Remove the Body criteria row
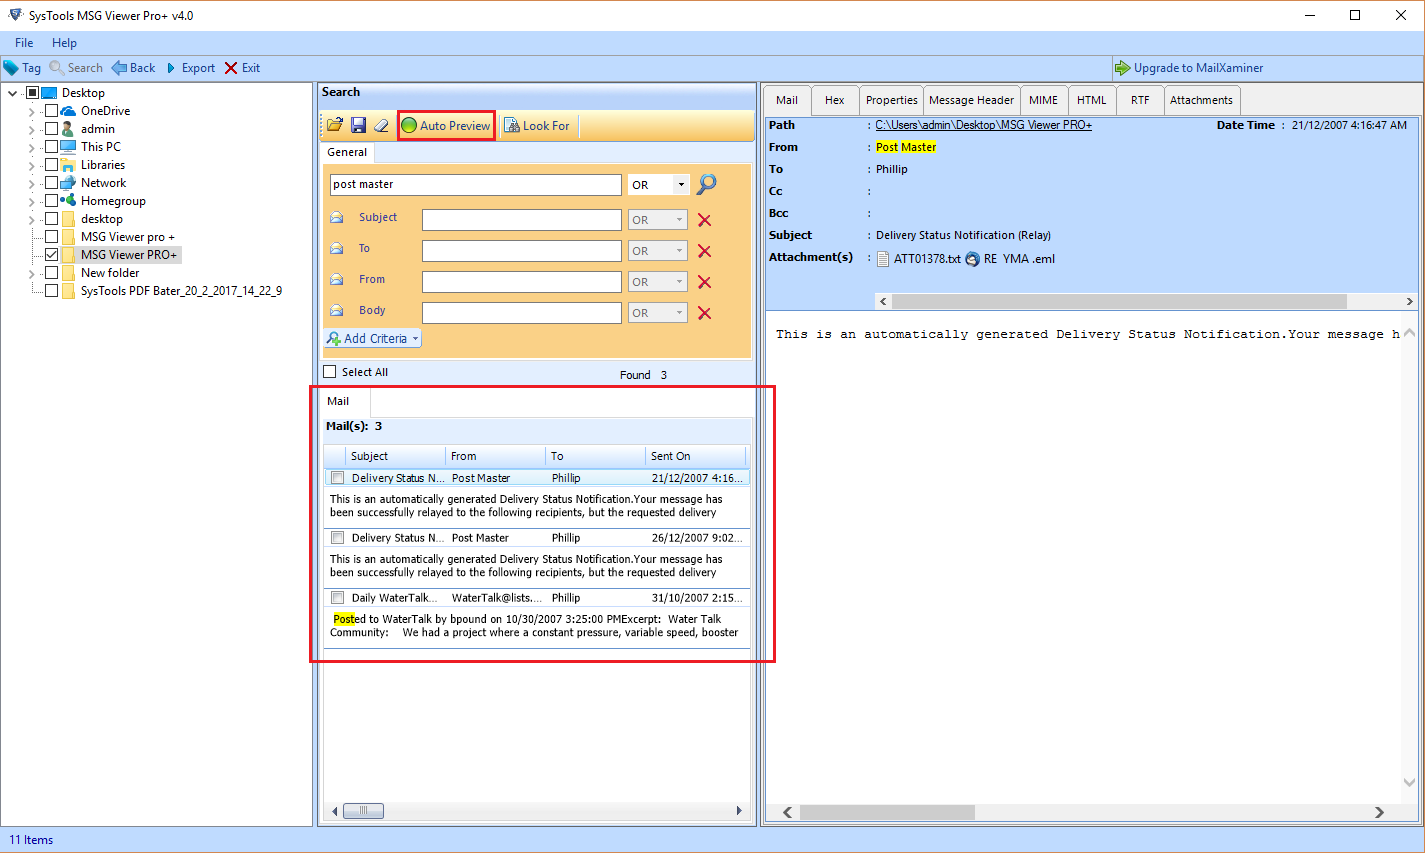This screenshot has height=853, width=1425. [704, 313]
